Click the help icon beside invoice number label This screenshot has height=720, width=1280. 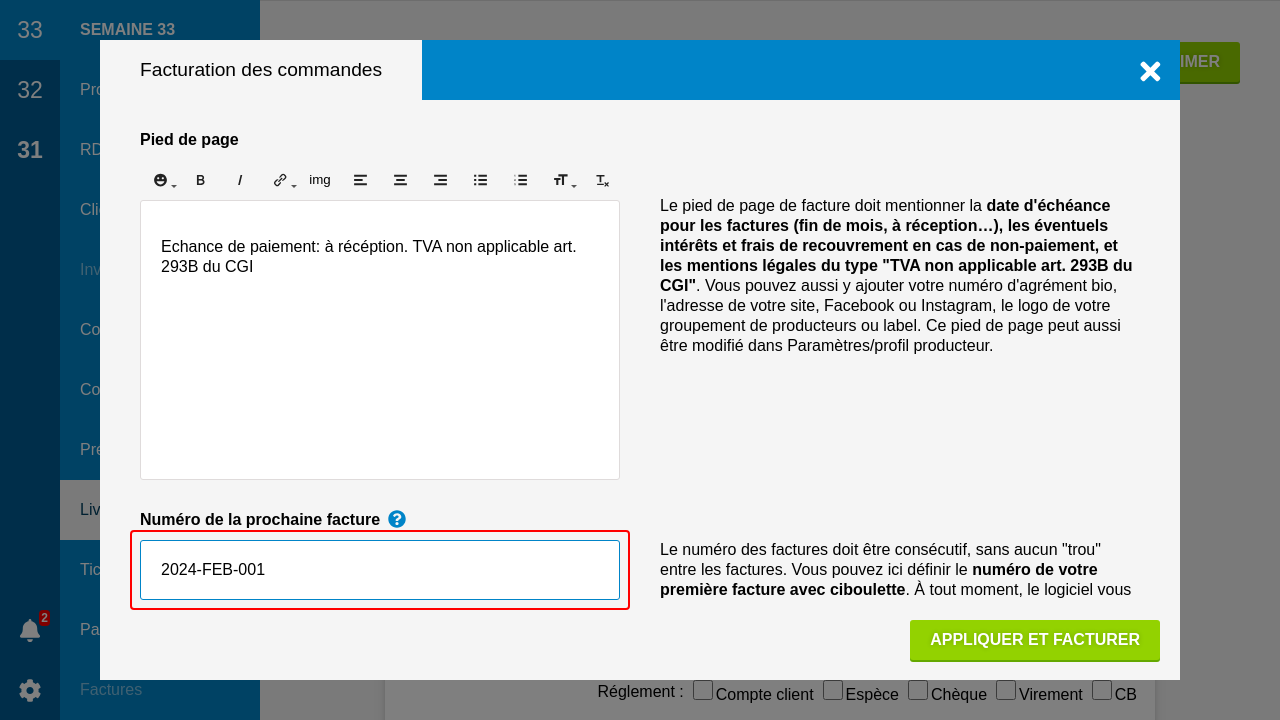(397, 519)
